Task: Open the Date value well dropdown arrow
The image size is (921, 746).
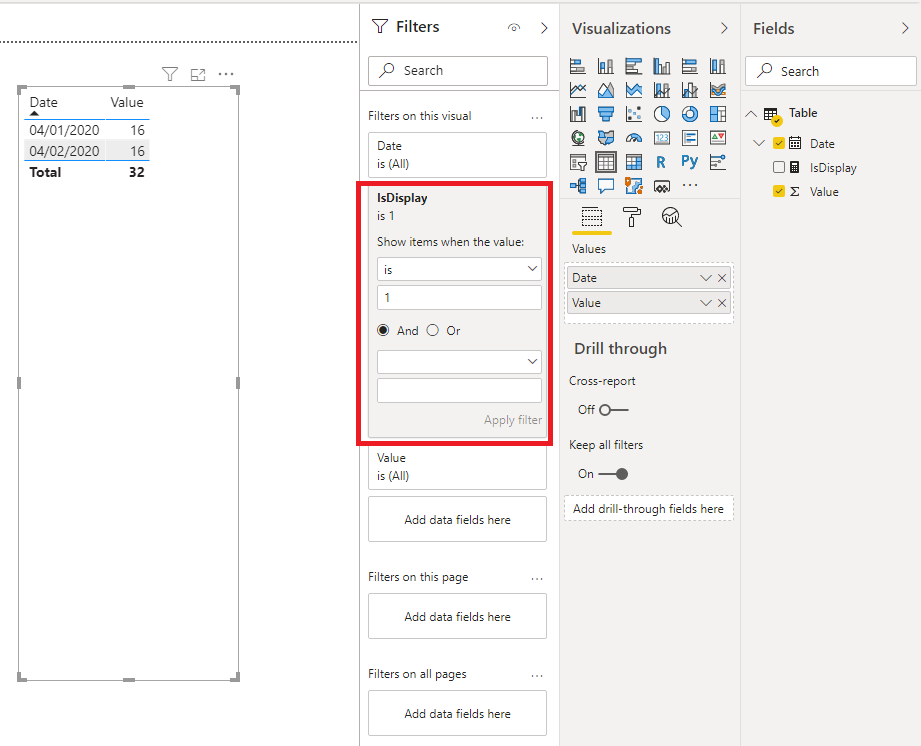Action: click(x=705, y=278)
